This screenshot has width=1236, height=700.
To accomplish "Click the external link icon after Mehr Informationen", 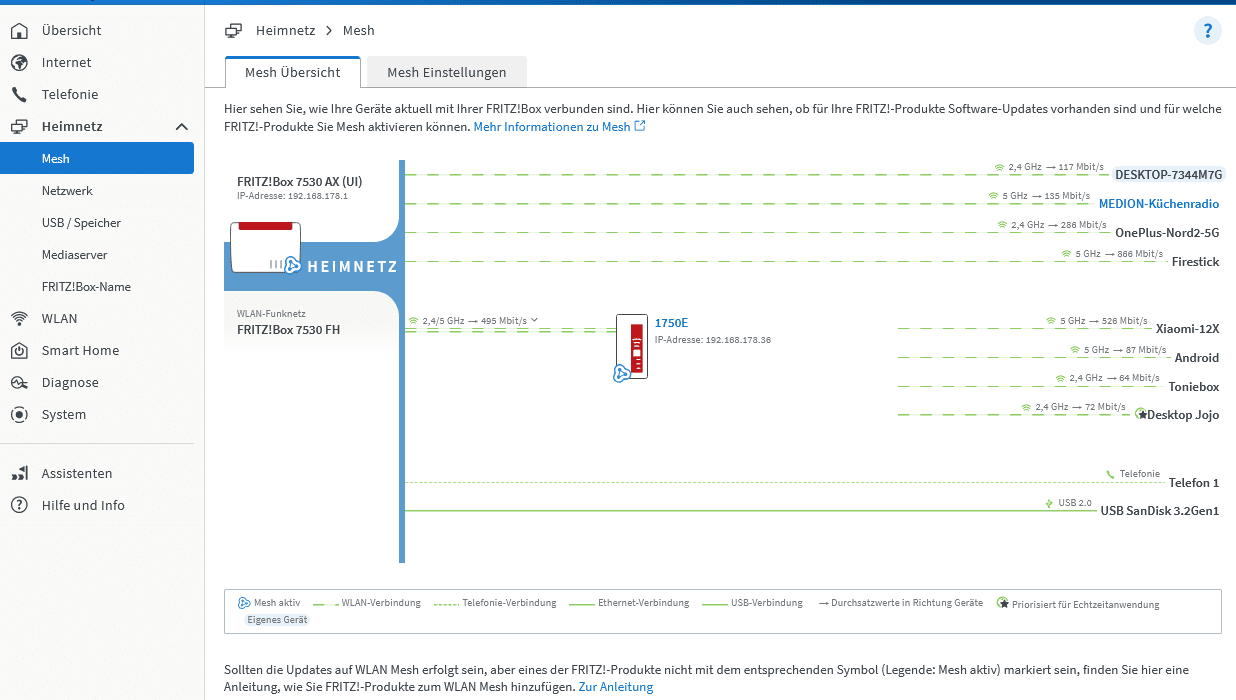I will (x=640, y=127).
